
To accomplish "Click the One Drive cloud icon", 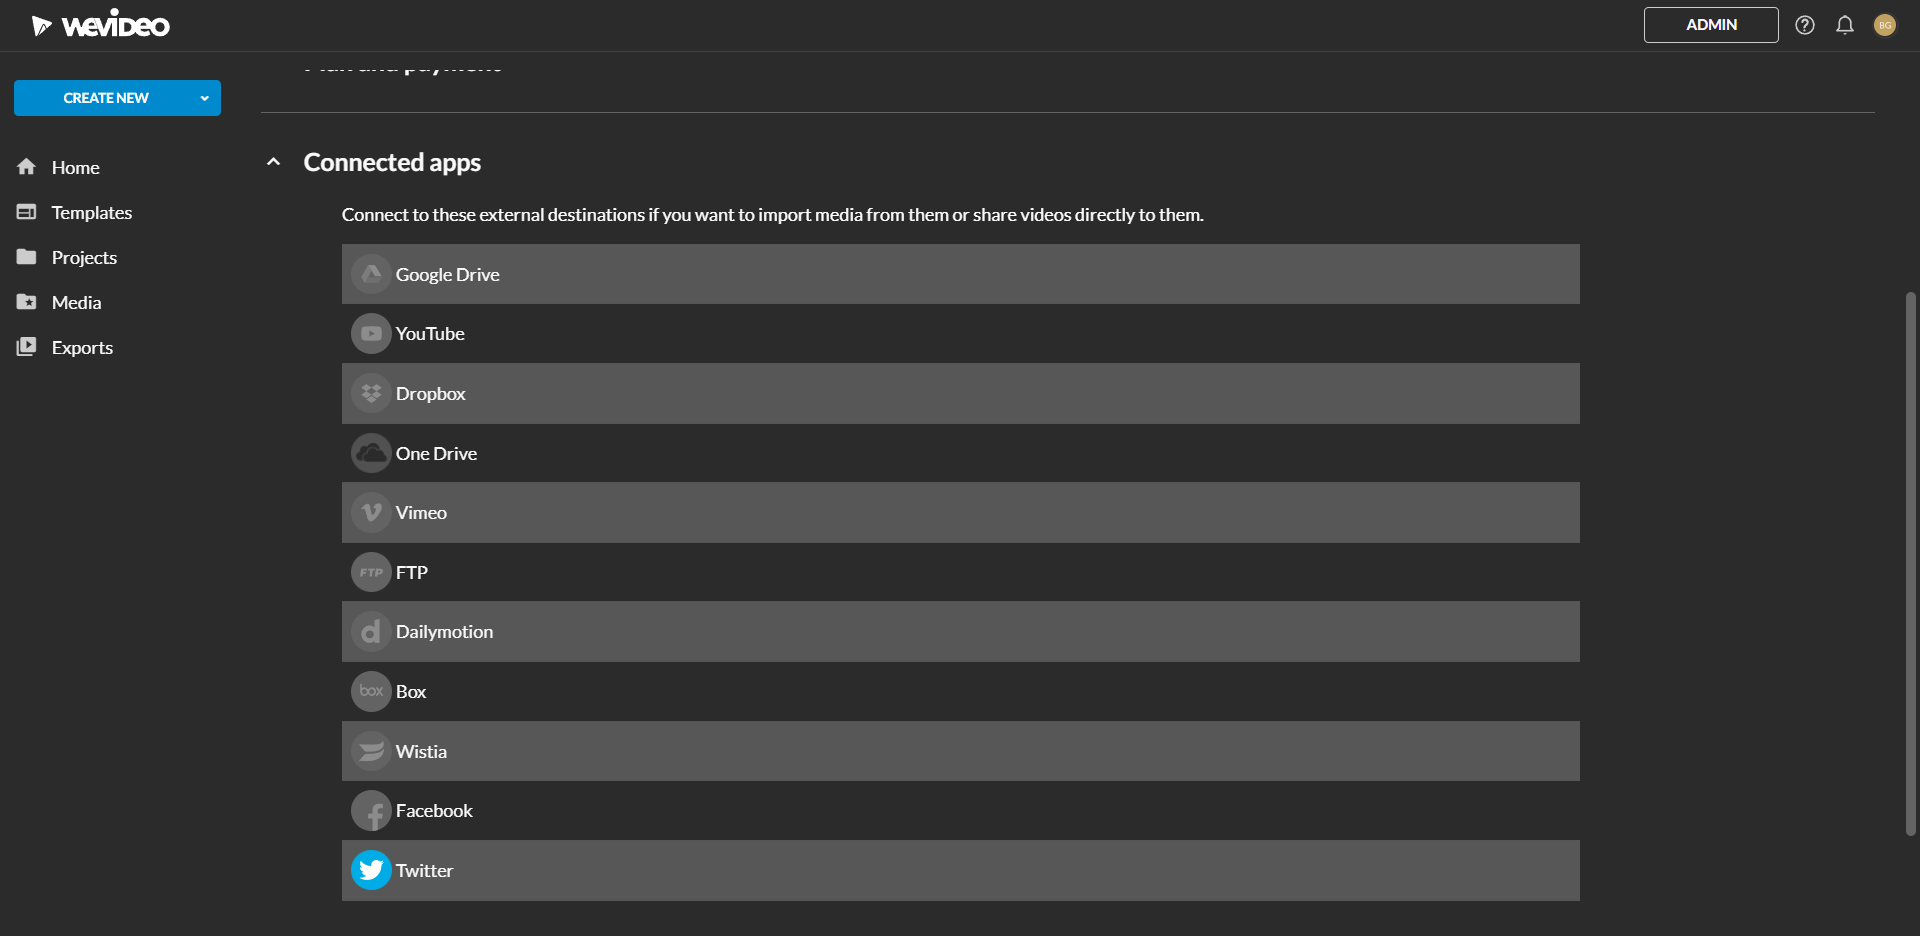I will [371, 452].
